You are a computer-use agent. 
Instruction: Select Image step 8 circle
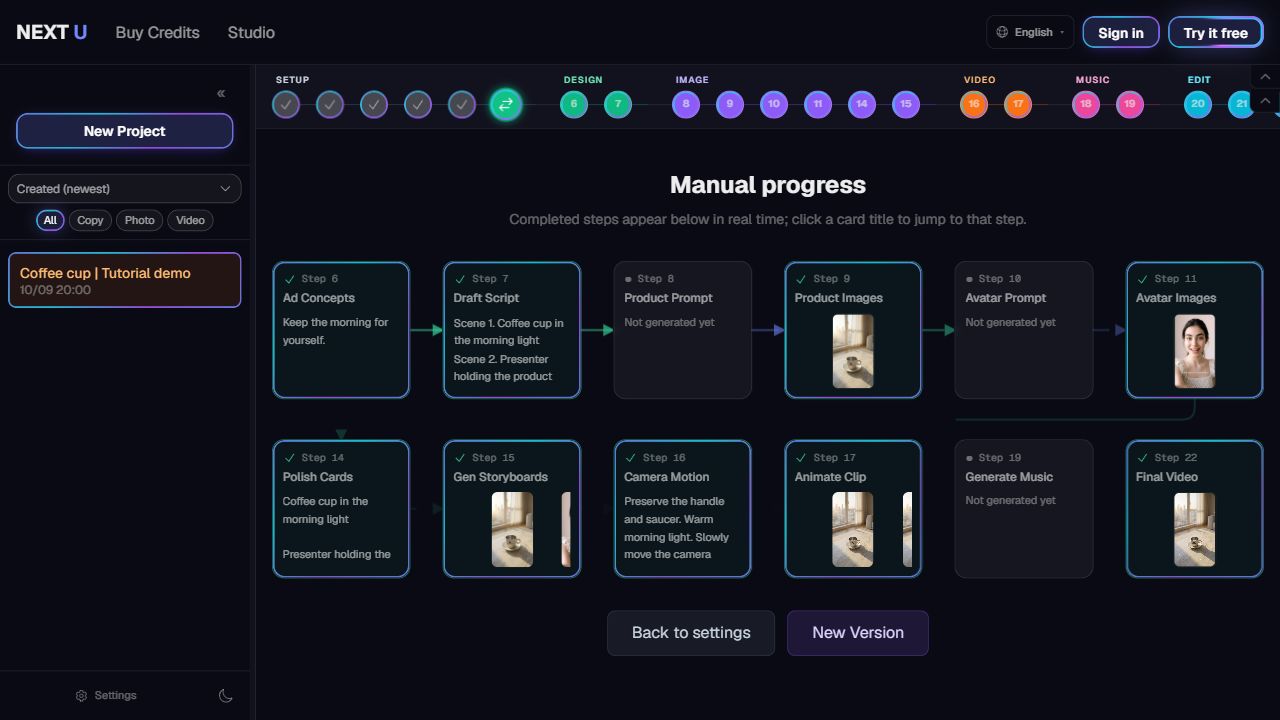point(686,104)
